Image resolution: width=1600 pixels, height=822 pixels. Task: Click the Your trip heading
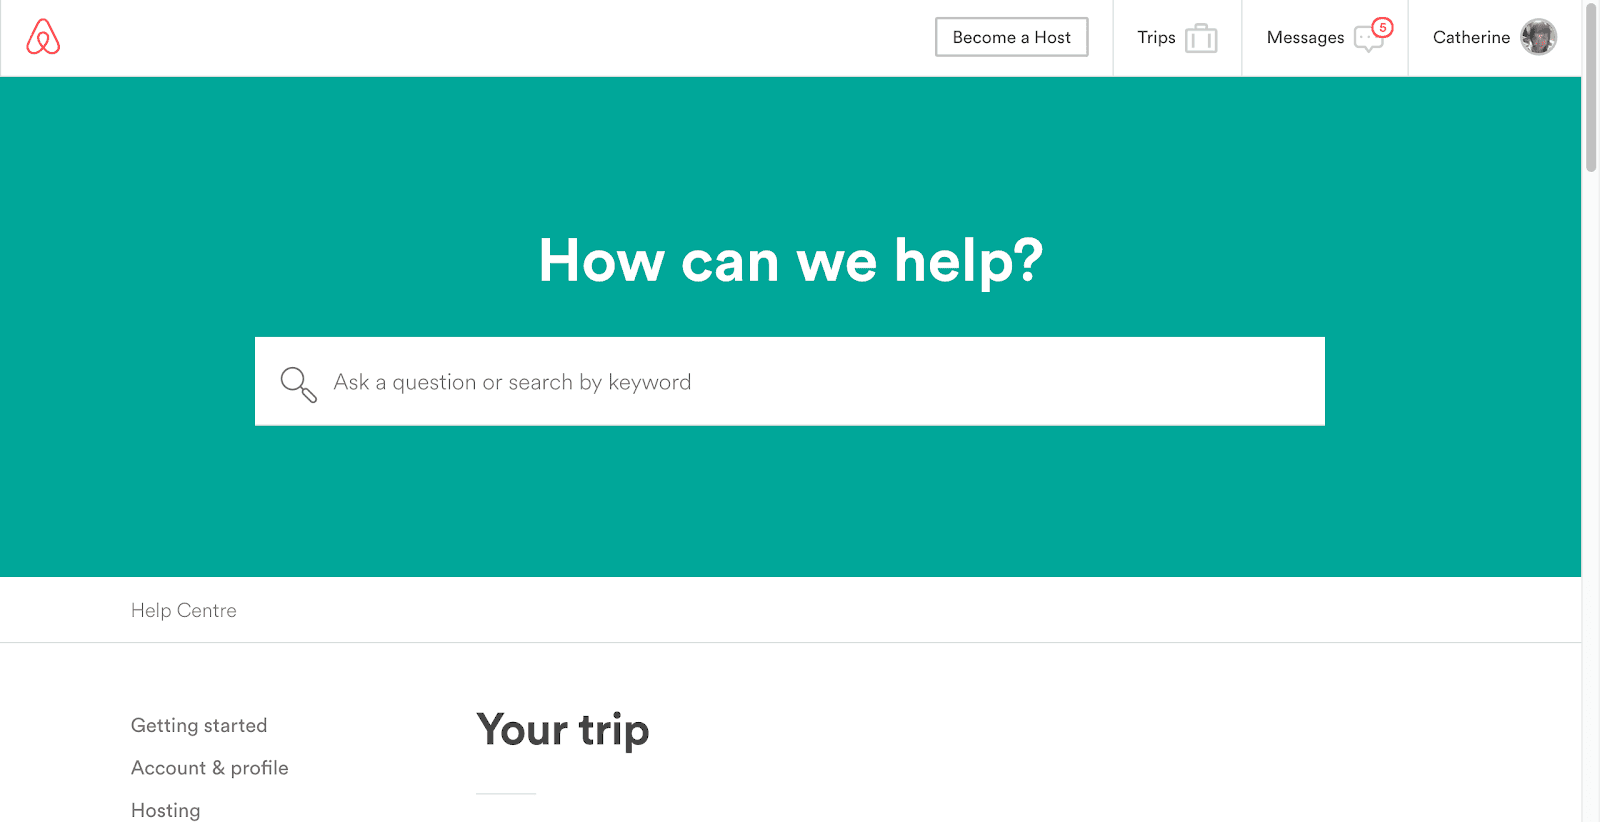[563, 731]
